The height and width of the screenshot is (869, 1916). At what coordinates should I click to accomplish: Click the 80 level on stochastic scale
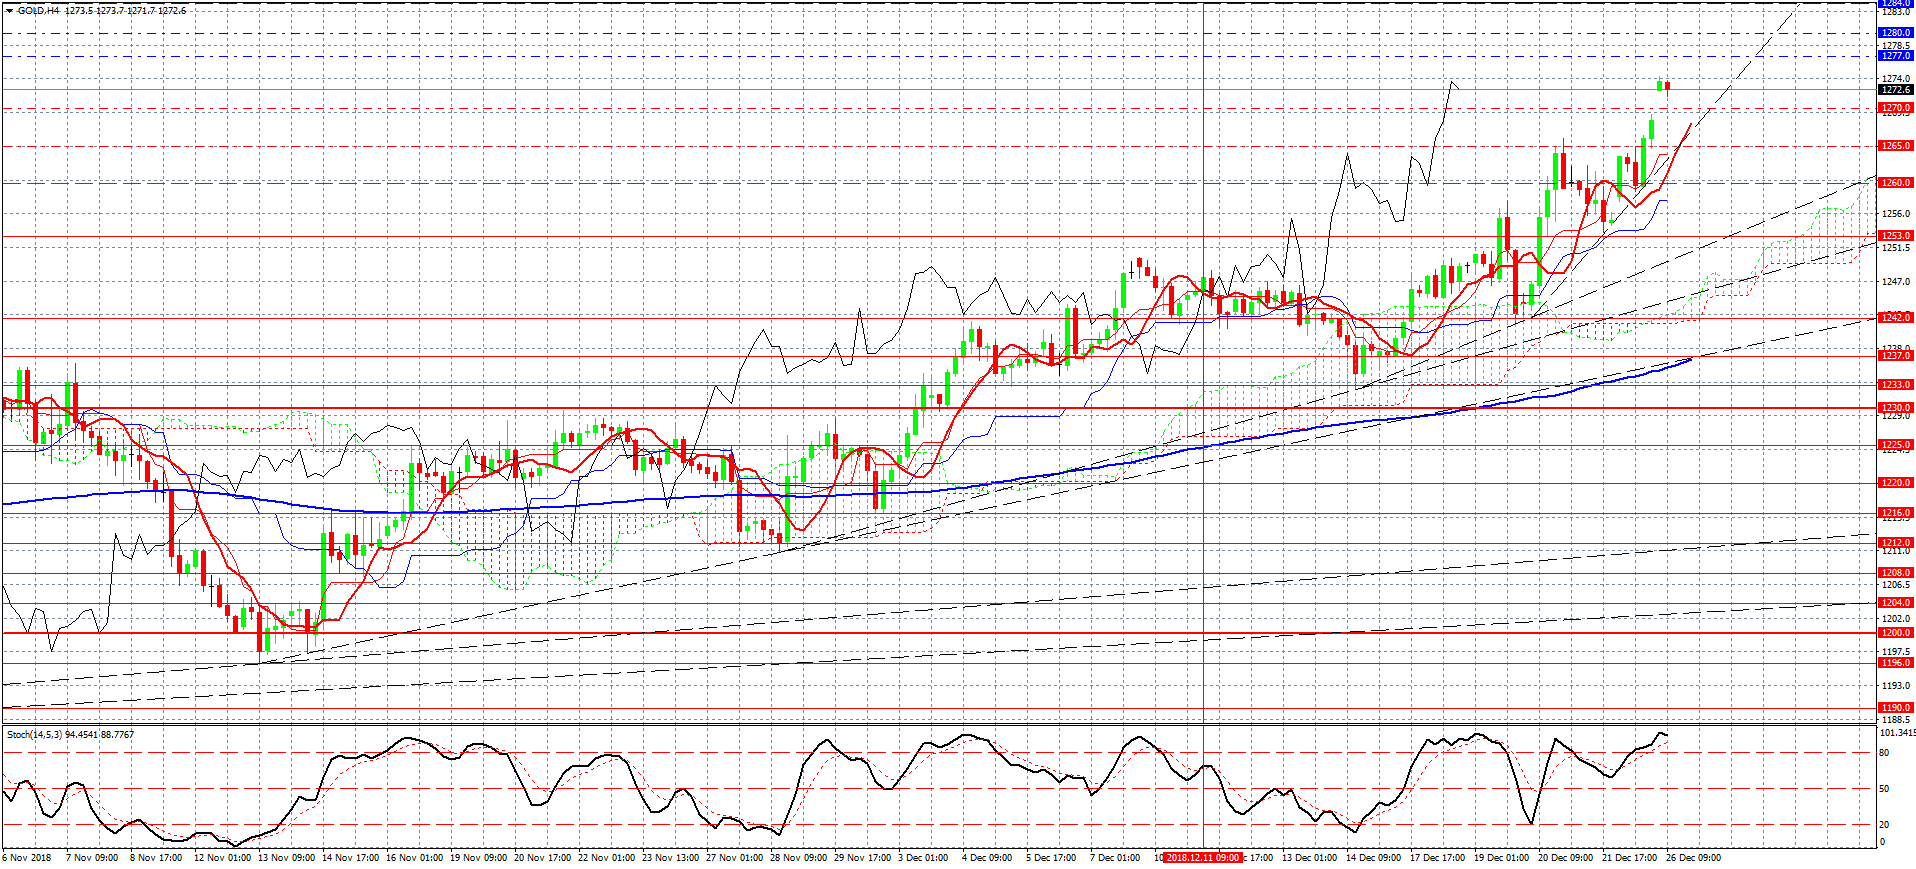click(x=1884, y=753)
